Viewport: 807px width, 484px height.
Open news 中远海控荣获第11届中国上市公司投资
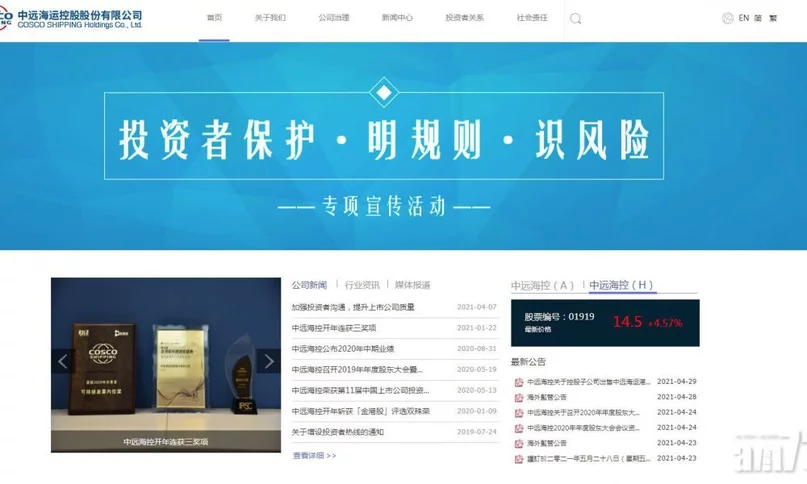(x=360, y=390)
